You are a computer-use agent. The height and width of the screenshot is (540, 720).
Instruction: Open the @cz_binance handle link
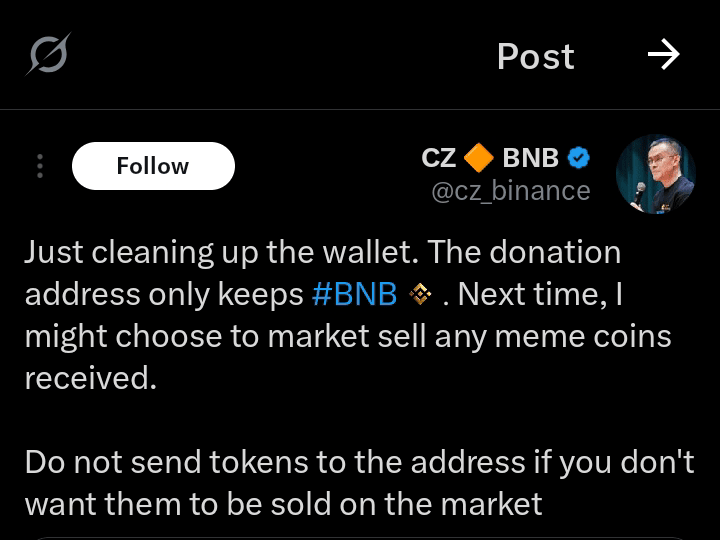click(510, 190)
